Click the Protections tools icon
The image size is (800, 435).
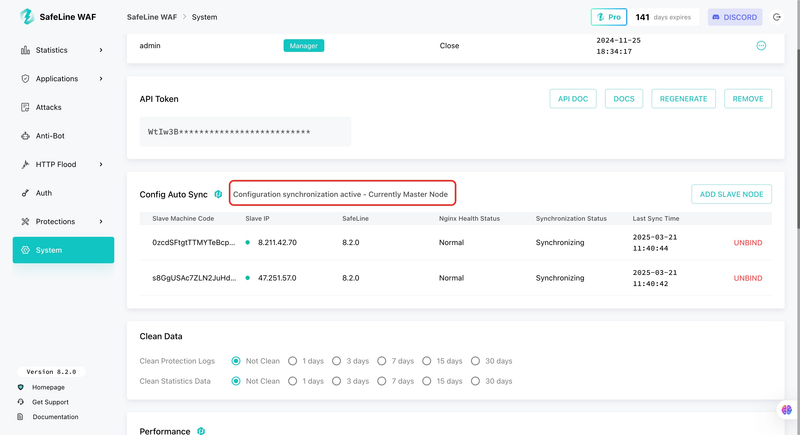pos(25,221)
